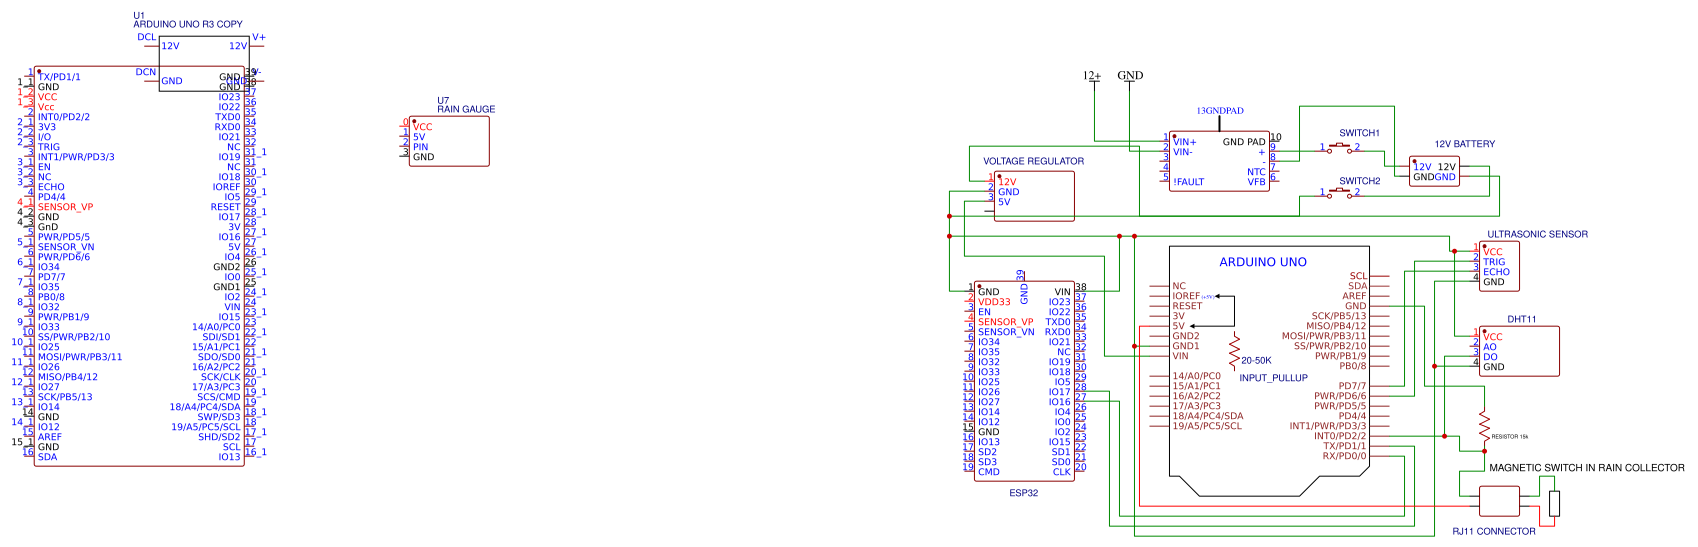Image resolution: width=1698 pixels, height=547 pixels.
Task: Click the VOLTAGE REGULATOR label
Action: 1033,161
